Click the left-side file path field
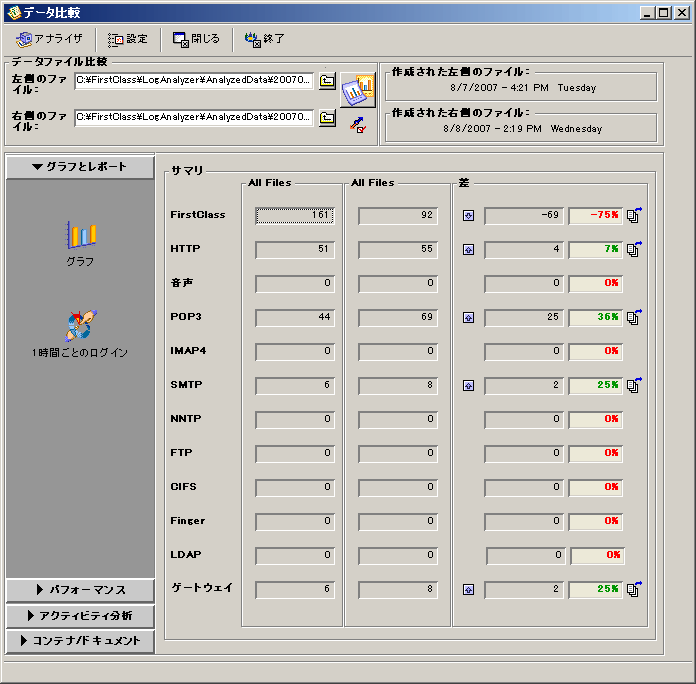 [x=194, y=81]
